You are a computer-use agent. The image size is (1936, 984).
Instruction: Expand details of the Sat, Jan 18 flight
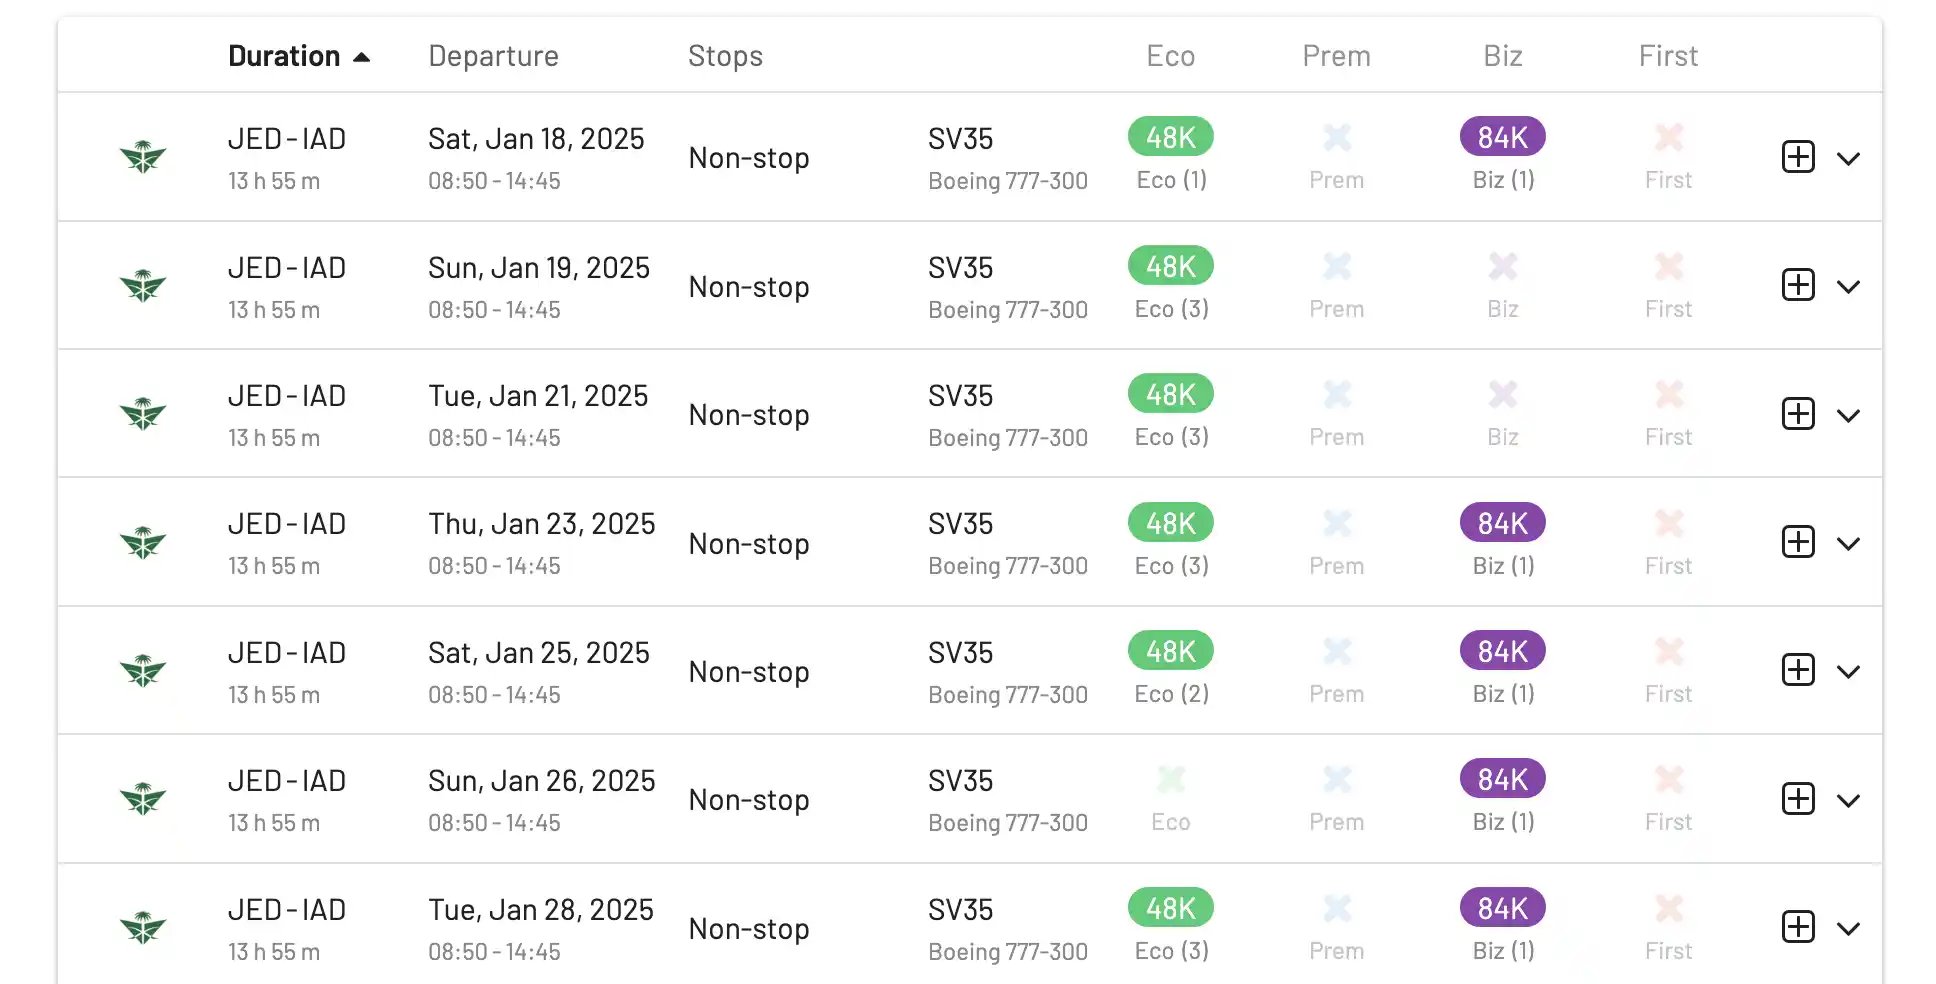pos(1848,158)
